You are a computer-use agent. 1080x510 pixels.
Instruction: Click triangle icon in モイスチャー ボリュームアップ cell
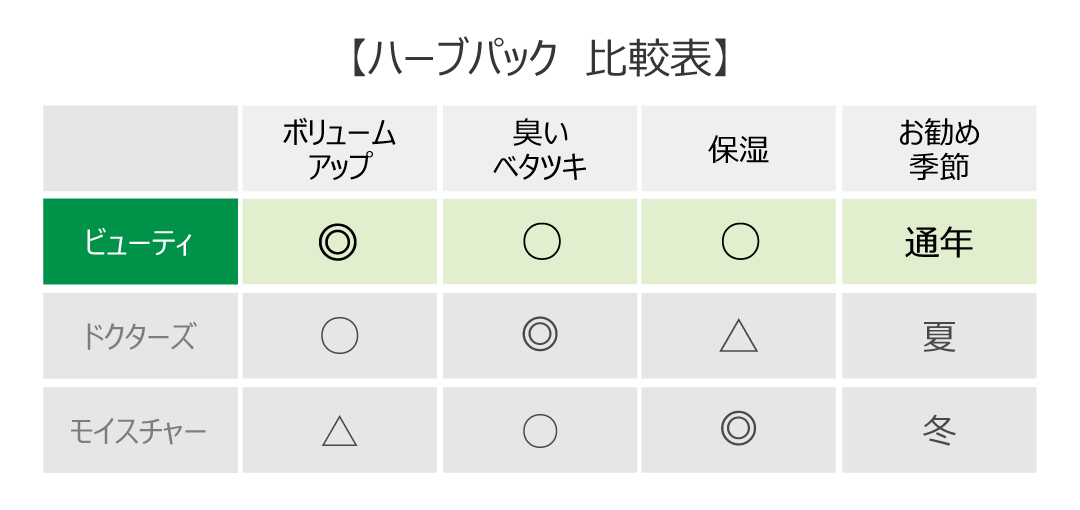pyautogui.click(x=339, y=430)
